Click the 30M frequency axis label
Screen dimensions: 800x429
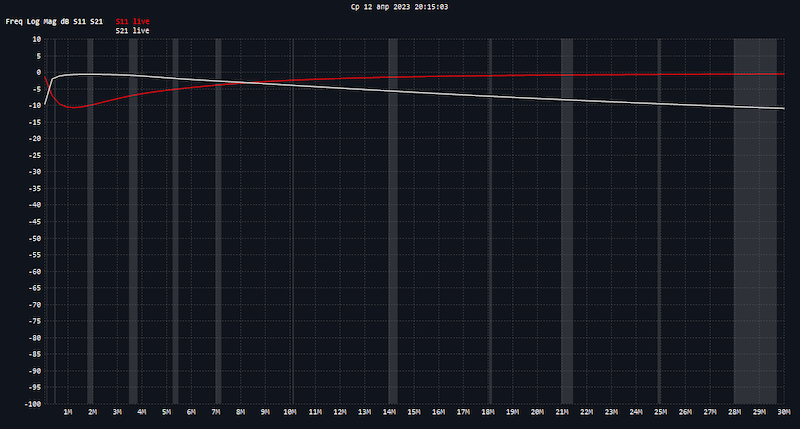pos(783,412)
